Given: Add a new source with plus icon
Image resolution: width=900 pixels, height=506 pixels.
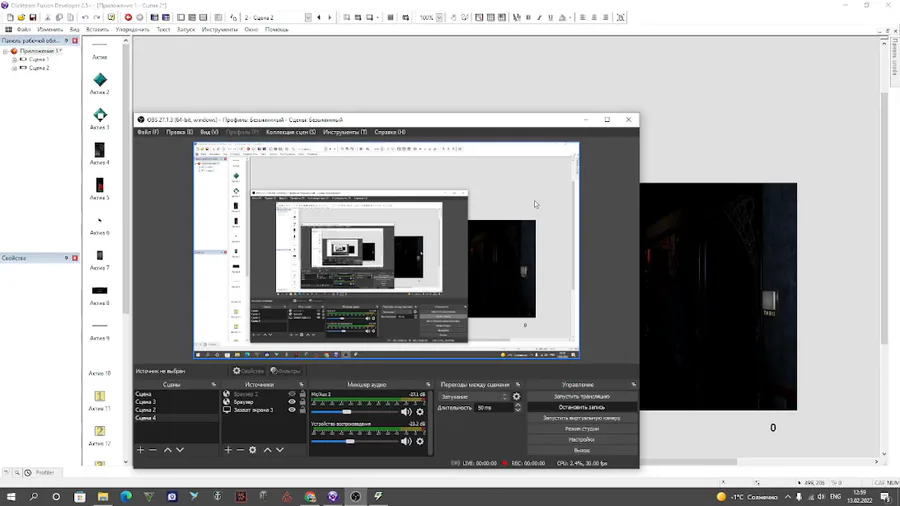Looking at the screenshot, I should 228,450.
